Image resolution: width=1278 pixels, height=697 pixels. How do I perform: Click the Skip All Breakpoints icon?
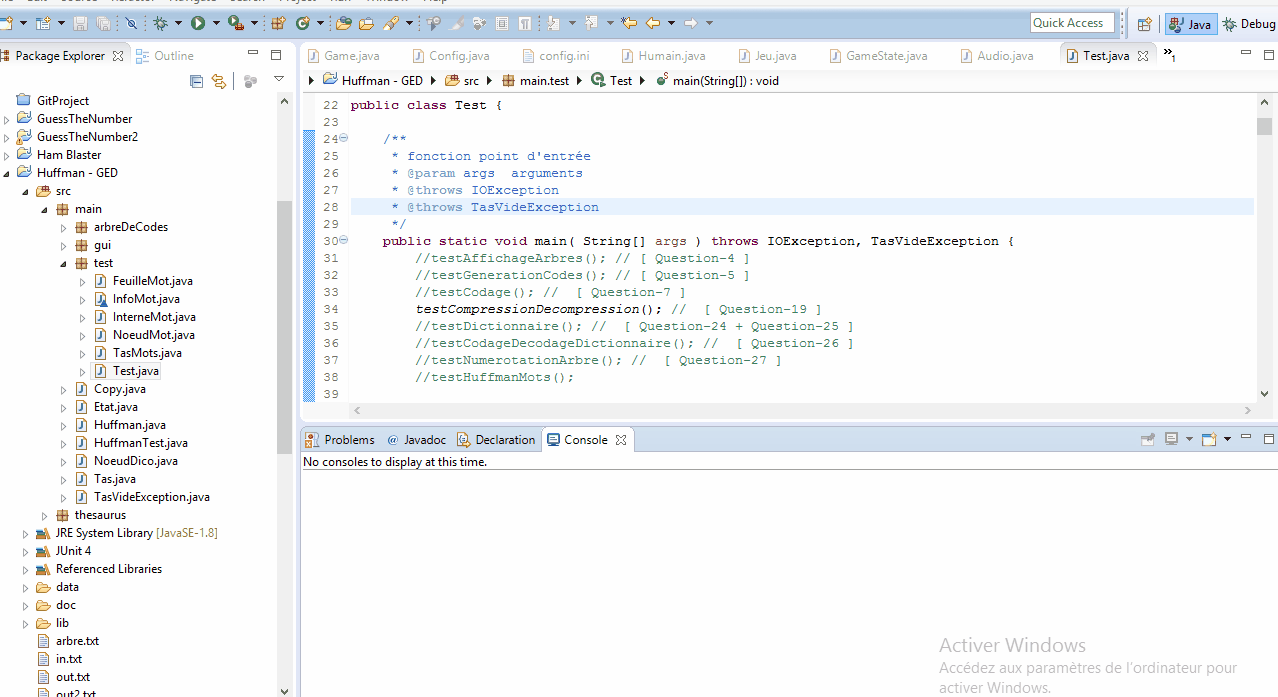pos(131,22)
